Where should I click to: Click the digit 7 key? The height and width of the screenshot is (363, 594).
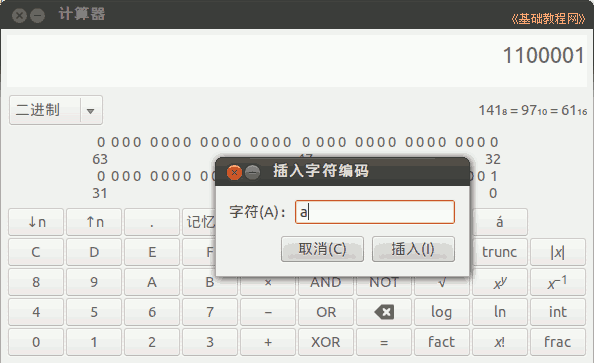coord(209,312)
